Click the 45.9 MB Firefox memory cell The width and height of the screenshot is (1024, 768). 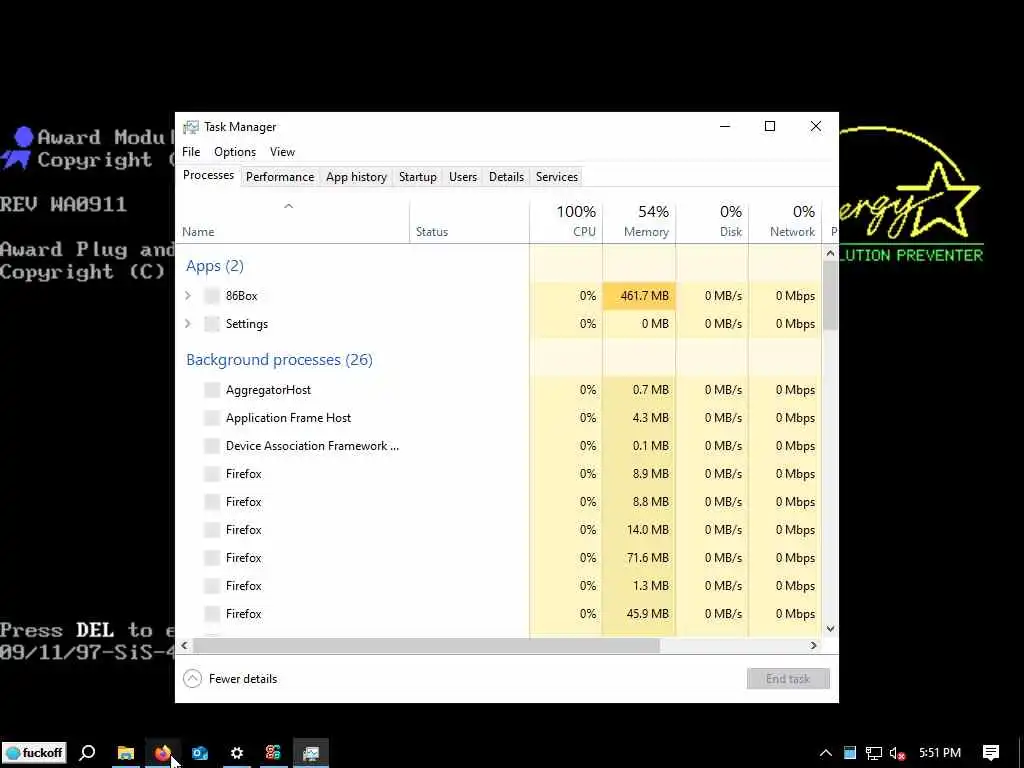(x=639, y=614)
